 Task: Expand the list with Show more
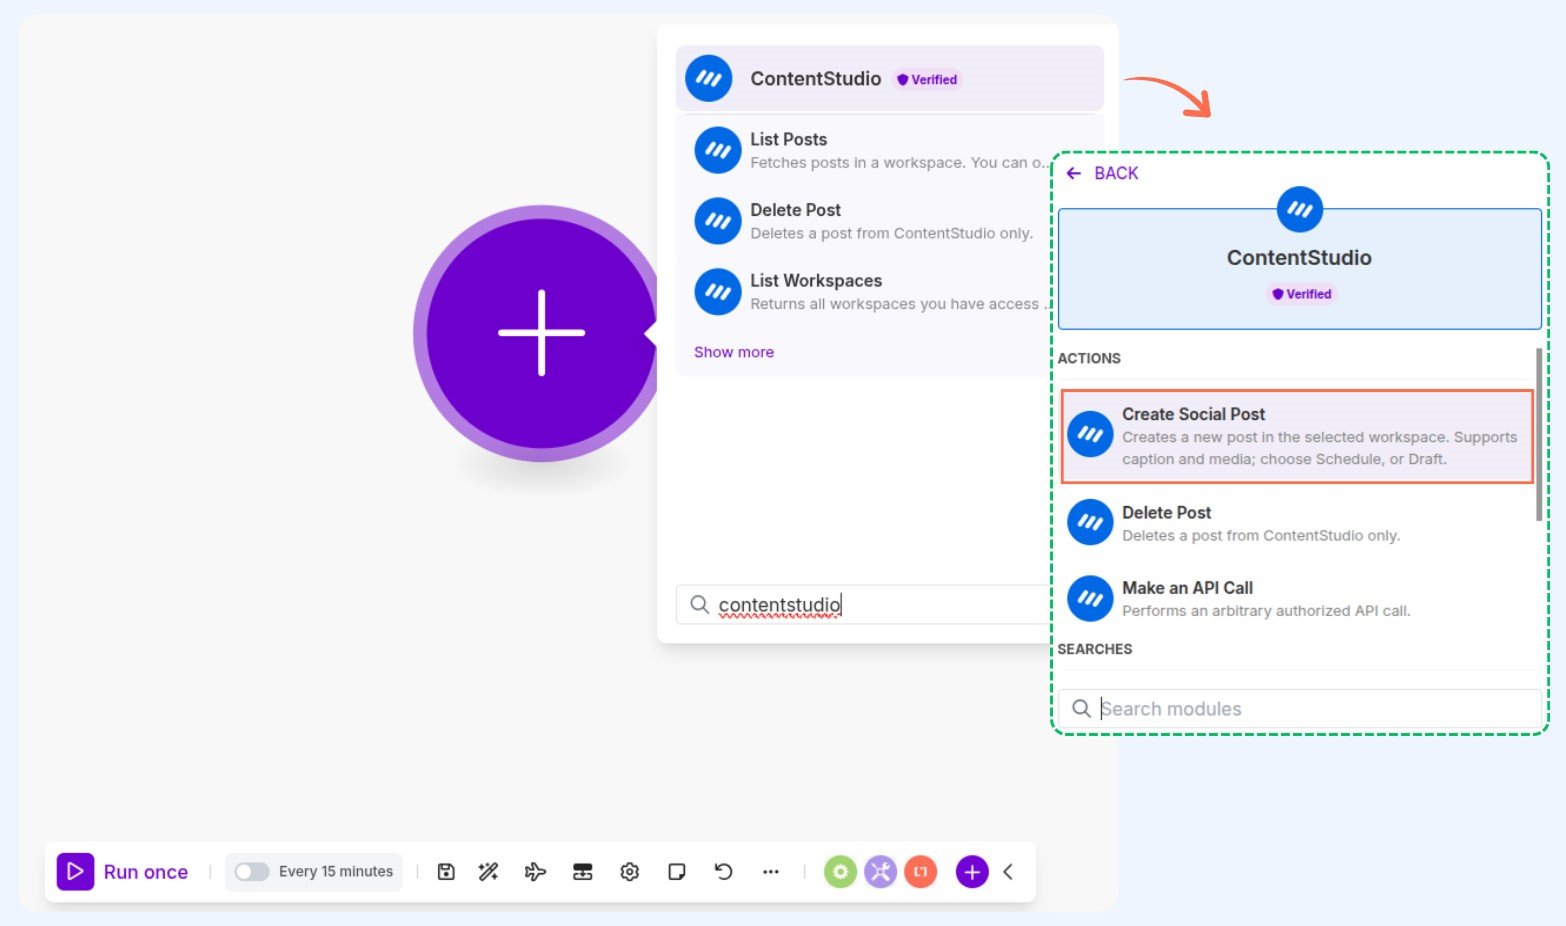(x=733, y=352)
